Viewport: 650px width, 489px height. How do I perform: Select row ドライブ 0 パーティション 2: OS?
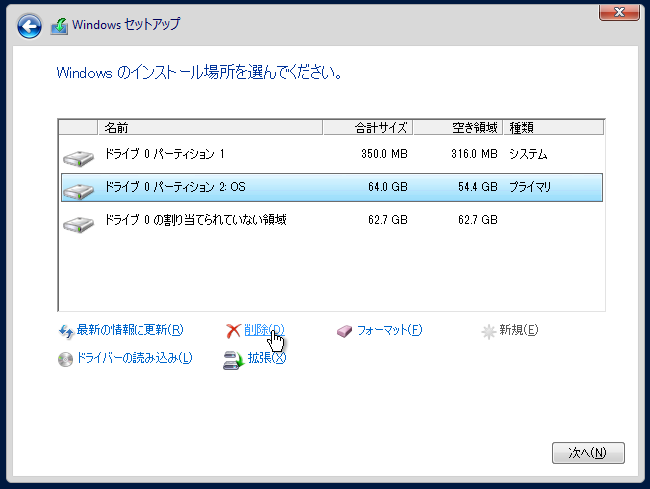(332, 187)
